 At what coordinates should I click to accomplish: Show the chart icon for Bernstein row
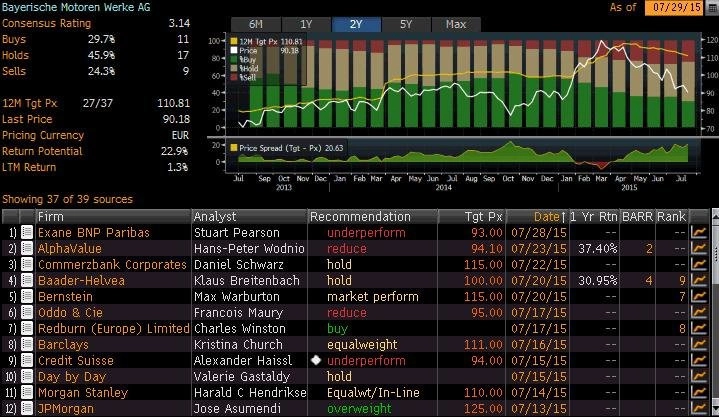point(699,296)
